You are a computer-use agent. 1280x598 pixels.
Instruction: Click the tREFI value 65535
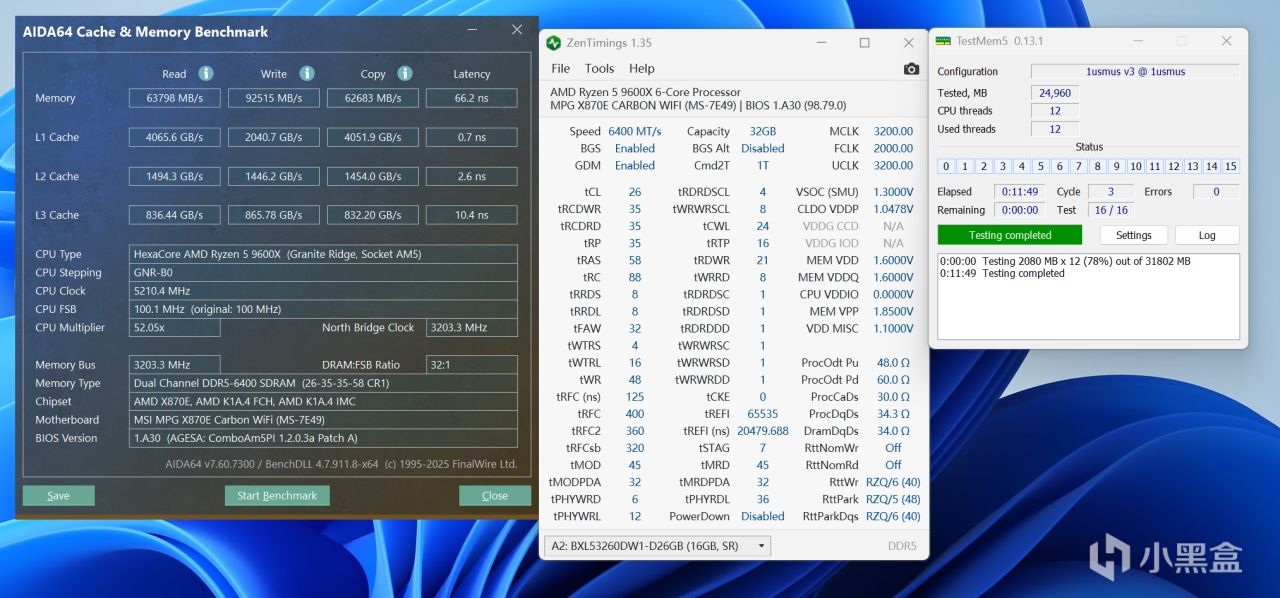[762, 414]
